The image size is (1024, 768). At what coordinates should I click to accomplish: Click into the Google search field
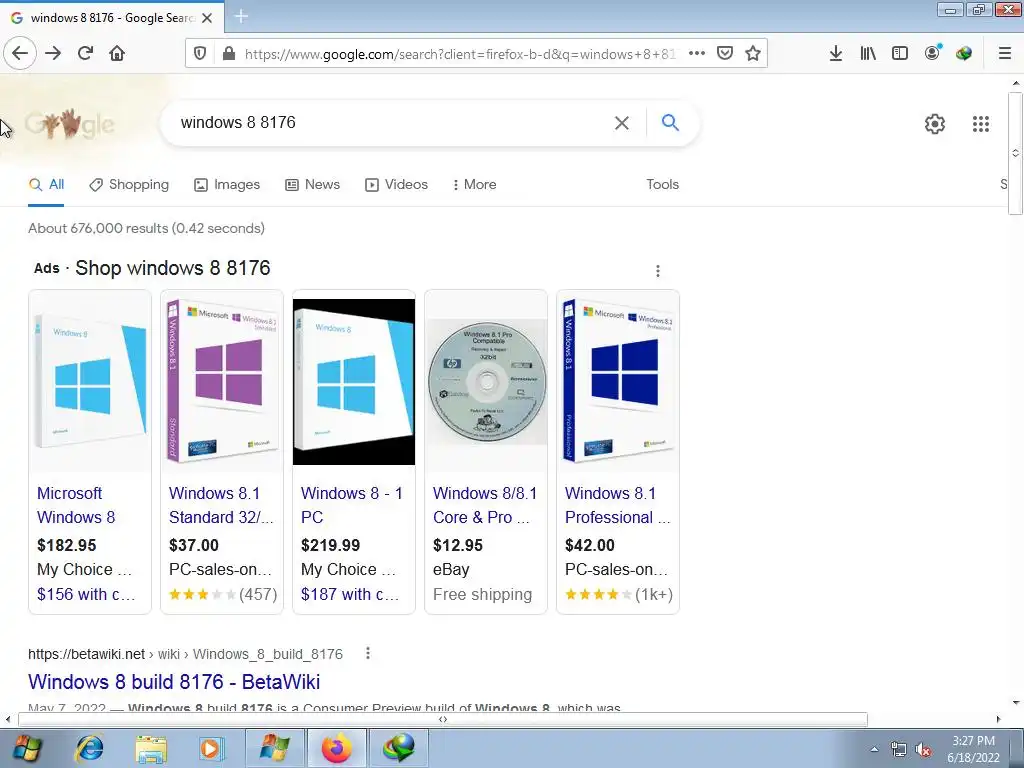(392, 123)
